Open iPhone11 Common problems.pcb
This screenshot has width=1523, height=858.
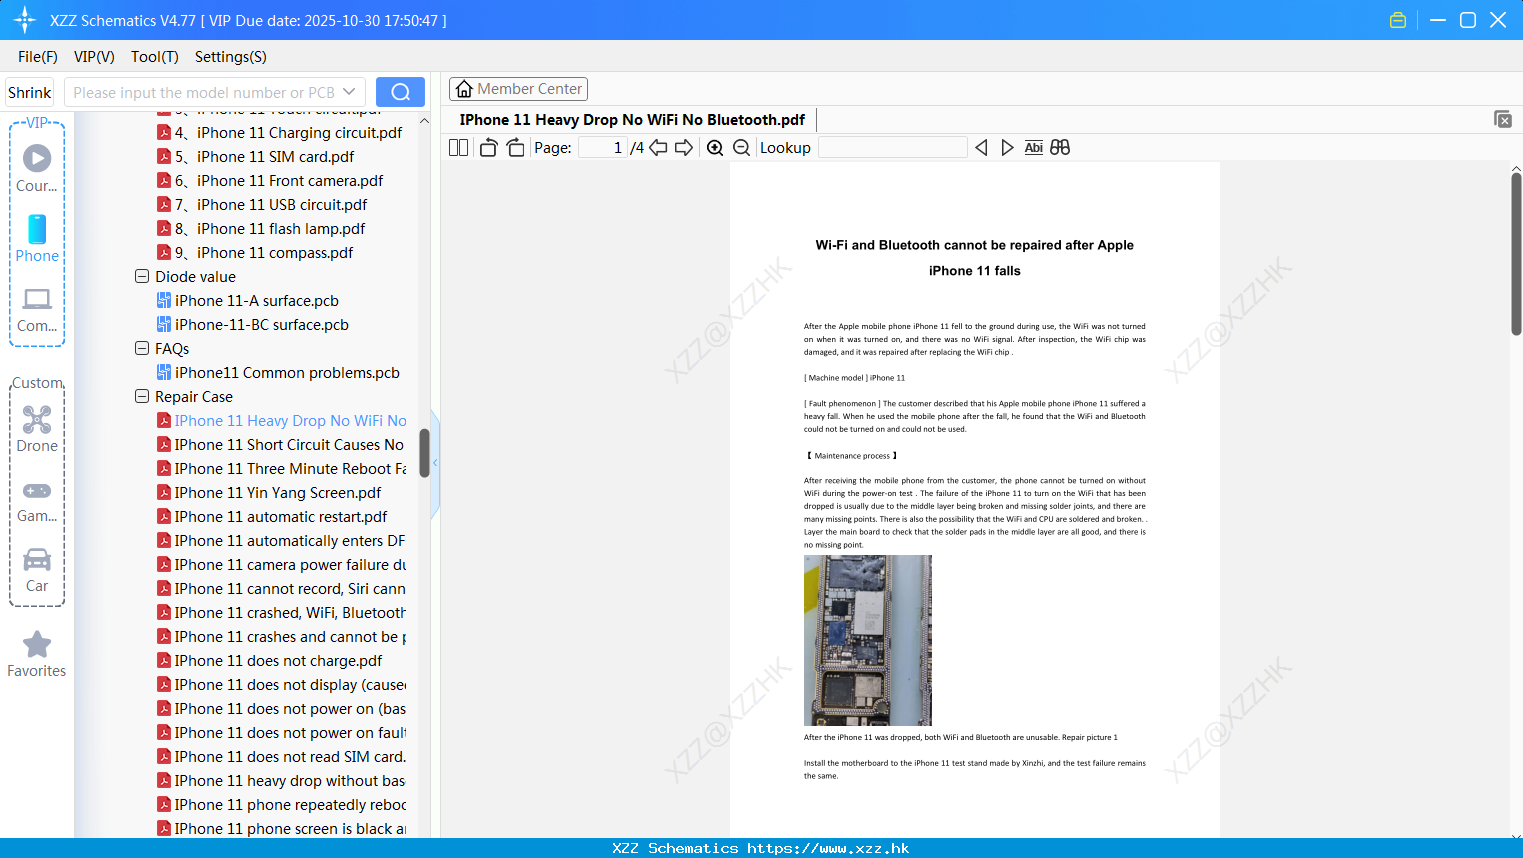tap(278, 372)
